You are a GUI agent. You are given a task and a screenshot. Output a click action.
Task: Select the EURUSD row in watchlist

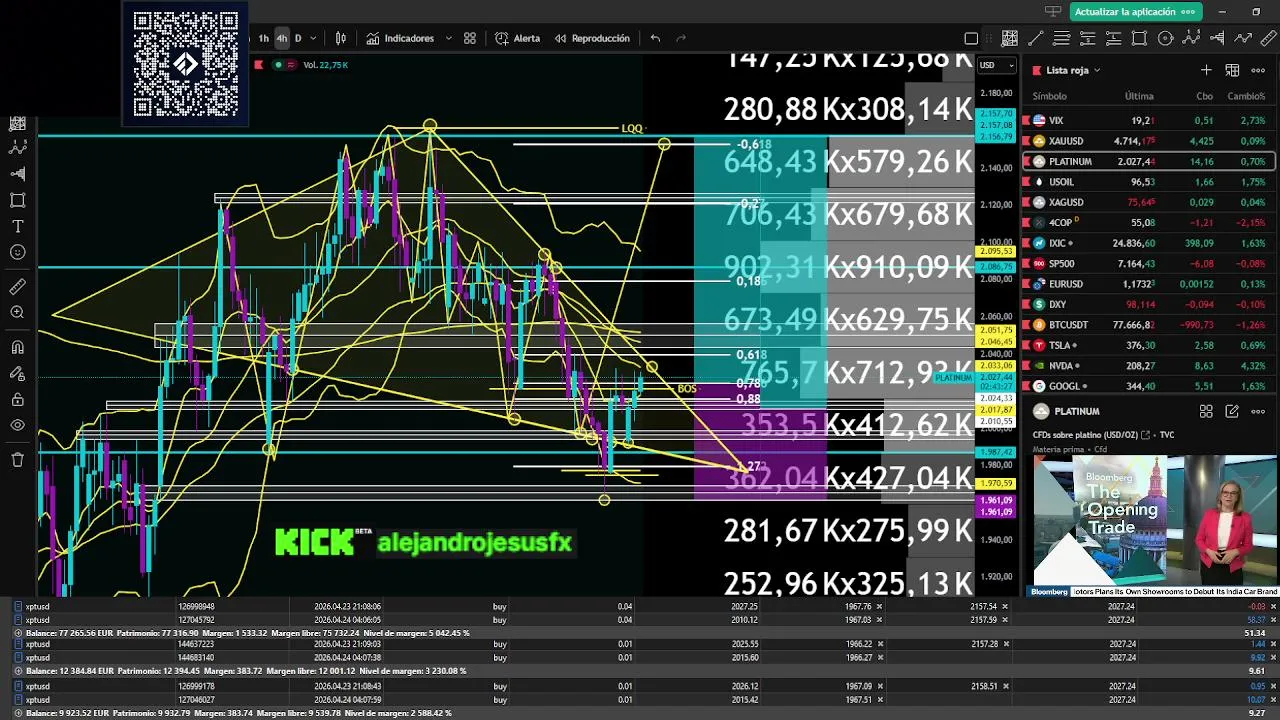(x=1146, y=283)
